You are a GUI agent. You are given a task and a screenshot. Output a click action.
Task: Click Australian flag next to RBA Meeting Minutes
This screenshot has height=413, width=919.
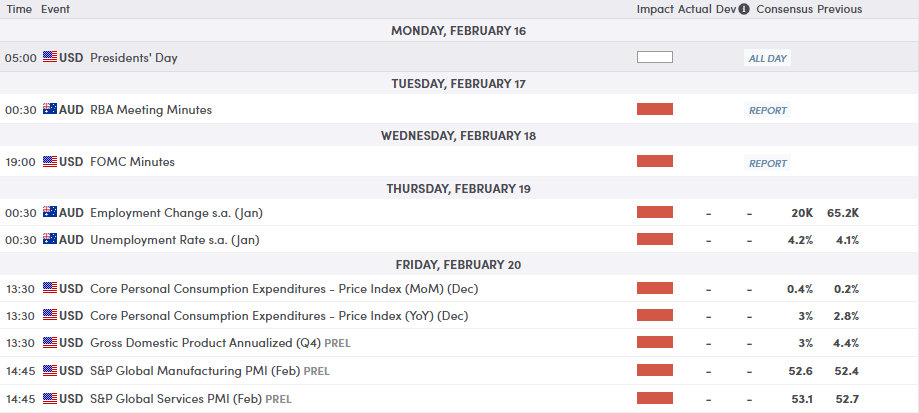[50, 110]
